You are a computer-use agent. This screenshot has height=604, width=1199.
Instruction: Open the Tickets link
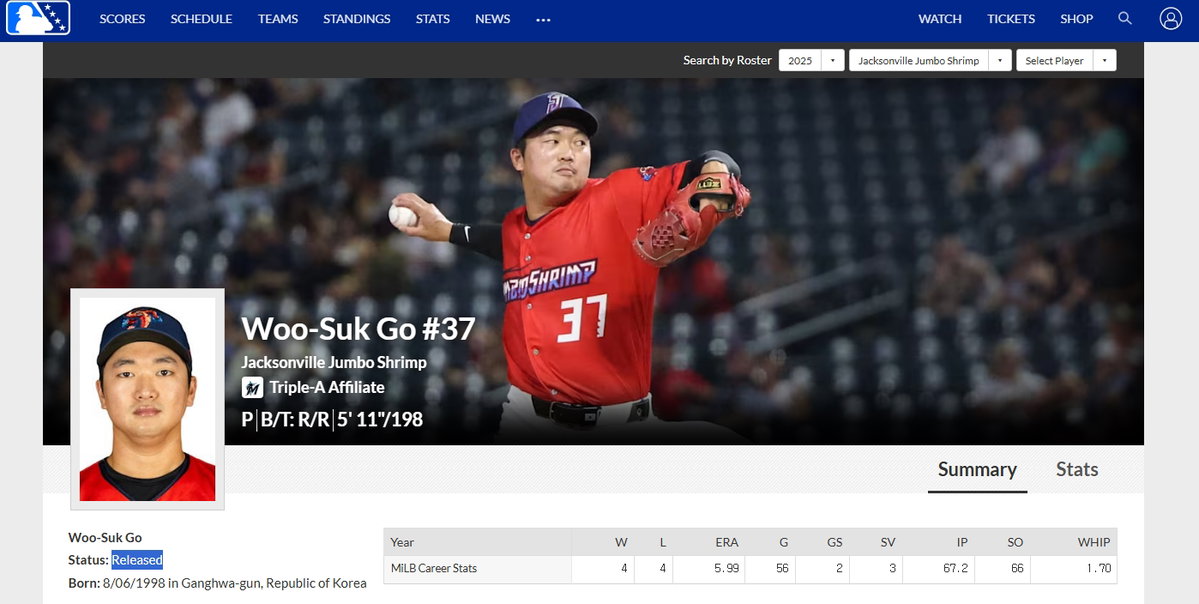pos(1011,19)
